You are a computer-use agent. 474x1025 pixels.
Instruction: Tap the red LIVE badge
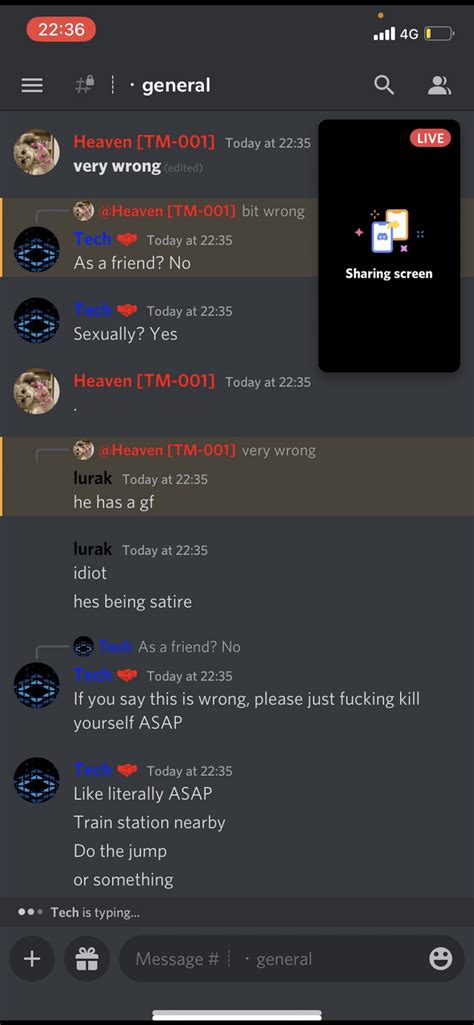coord(430,138)
